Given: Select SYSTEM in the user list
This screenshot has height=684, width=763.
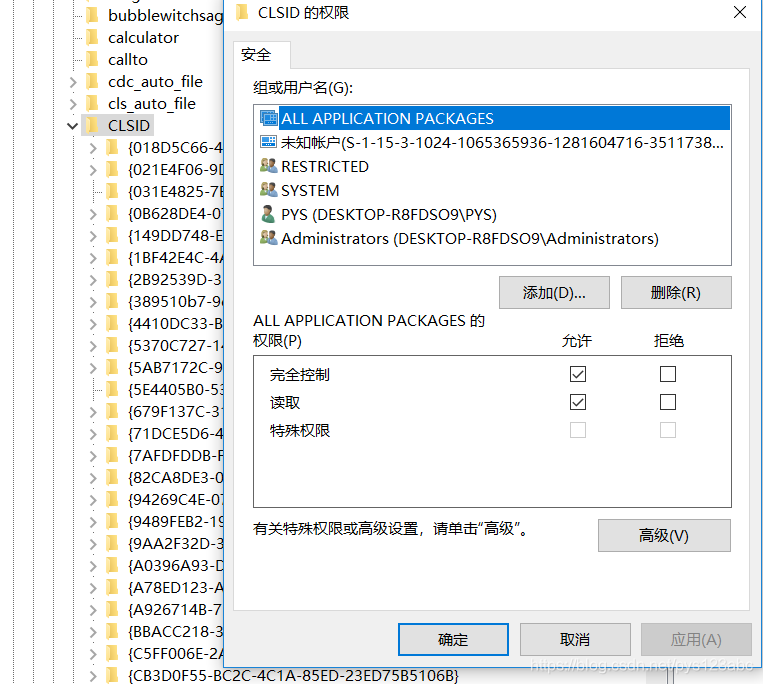Looking at the screenshot, I should [492, 190].
